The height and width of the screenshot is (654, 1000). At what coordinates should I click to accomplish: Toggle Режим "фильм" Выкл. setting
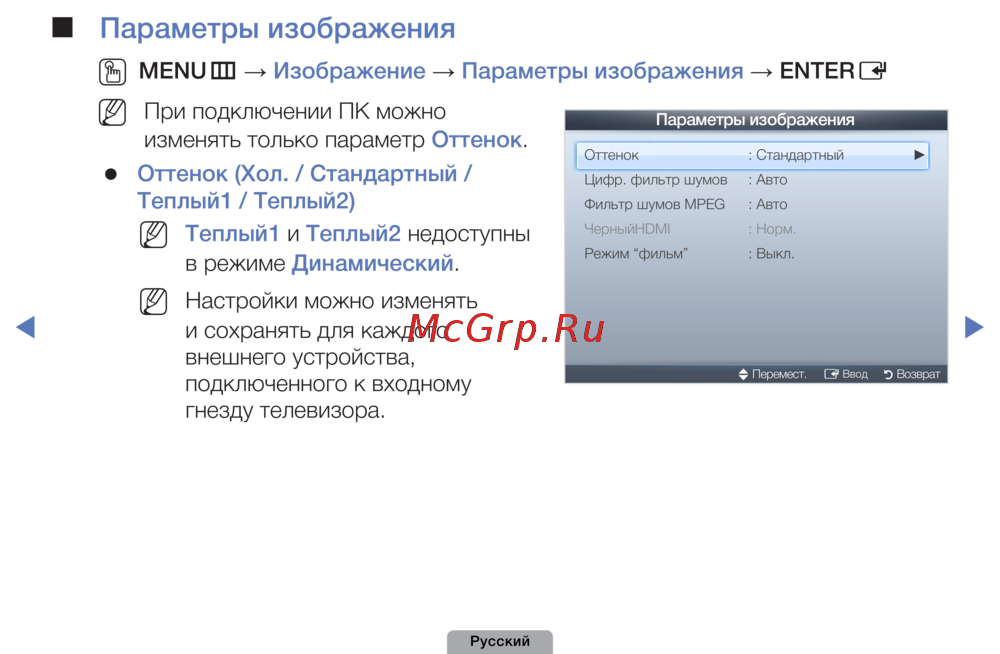coord(774,254)
